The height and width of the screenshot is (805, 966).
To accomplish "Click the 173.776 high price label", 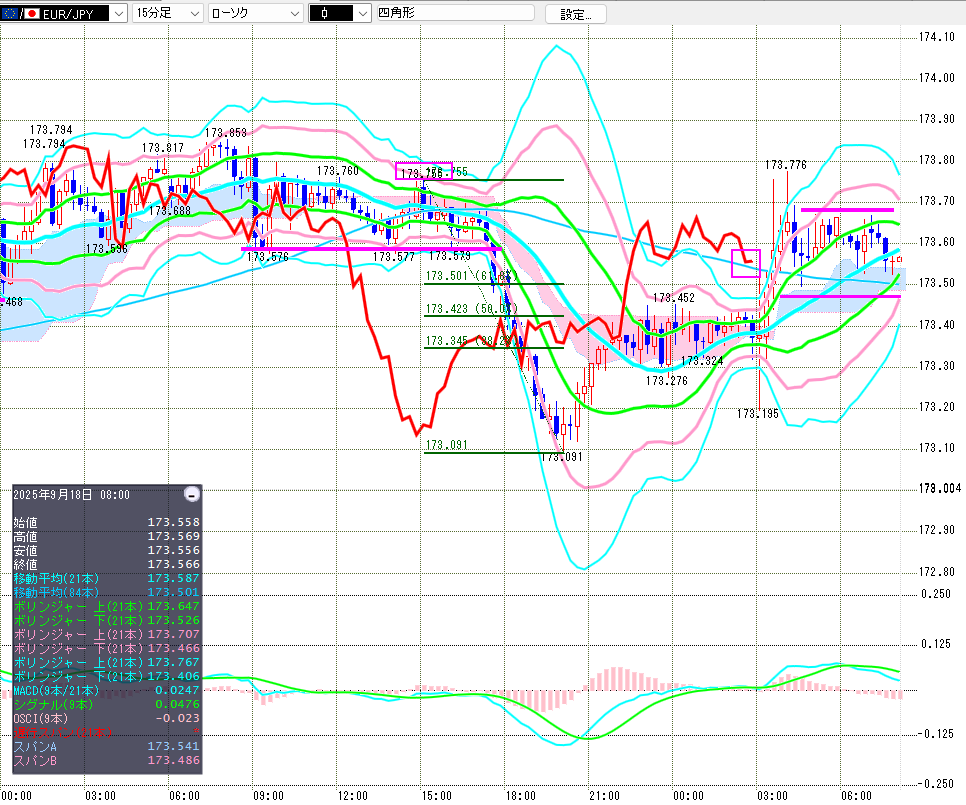I will pyautogui.click(x=785, y=165).
